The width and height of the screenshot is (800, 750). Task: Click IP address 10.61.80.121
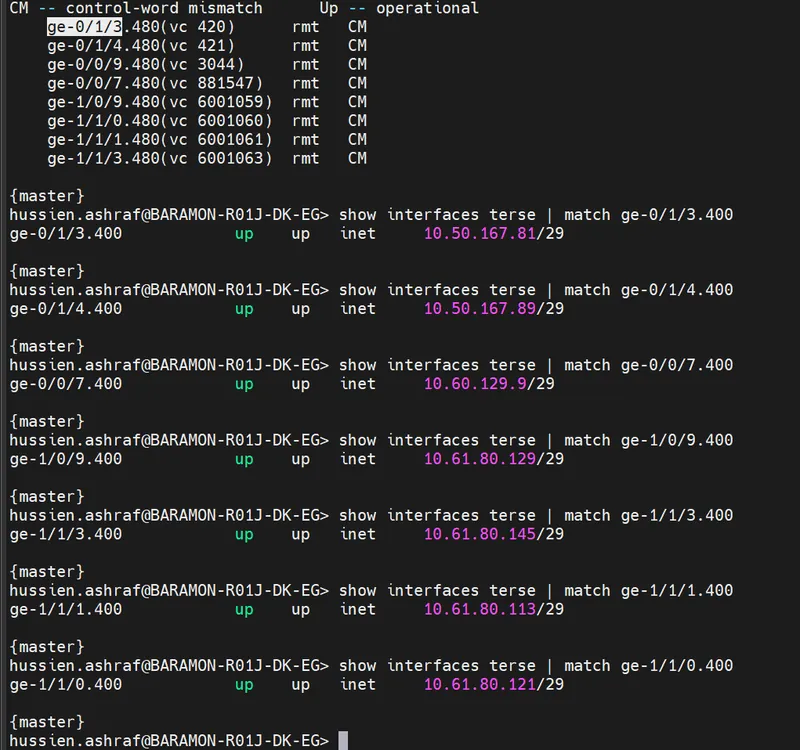click(480, 684)
